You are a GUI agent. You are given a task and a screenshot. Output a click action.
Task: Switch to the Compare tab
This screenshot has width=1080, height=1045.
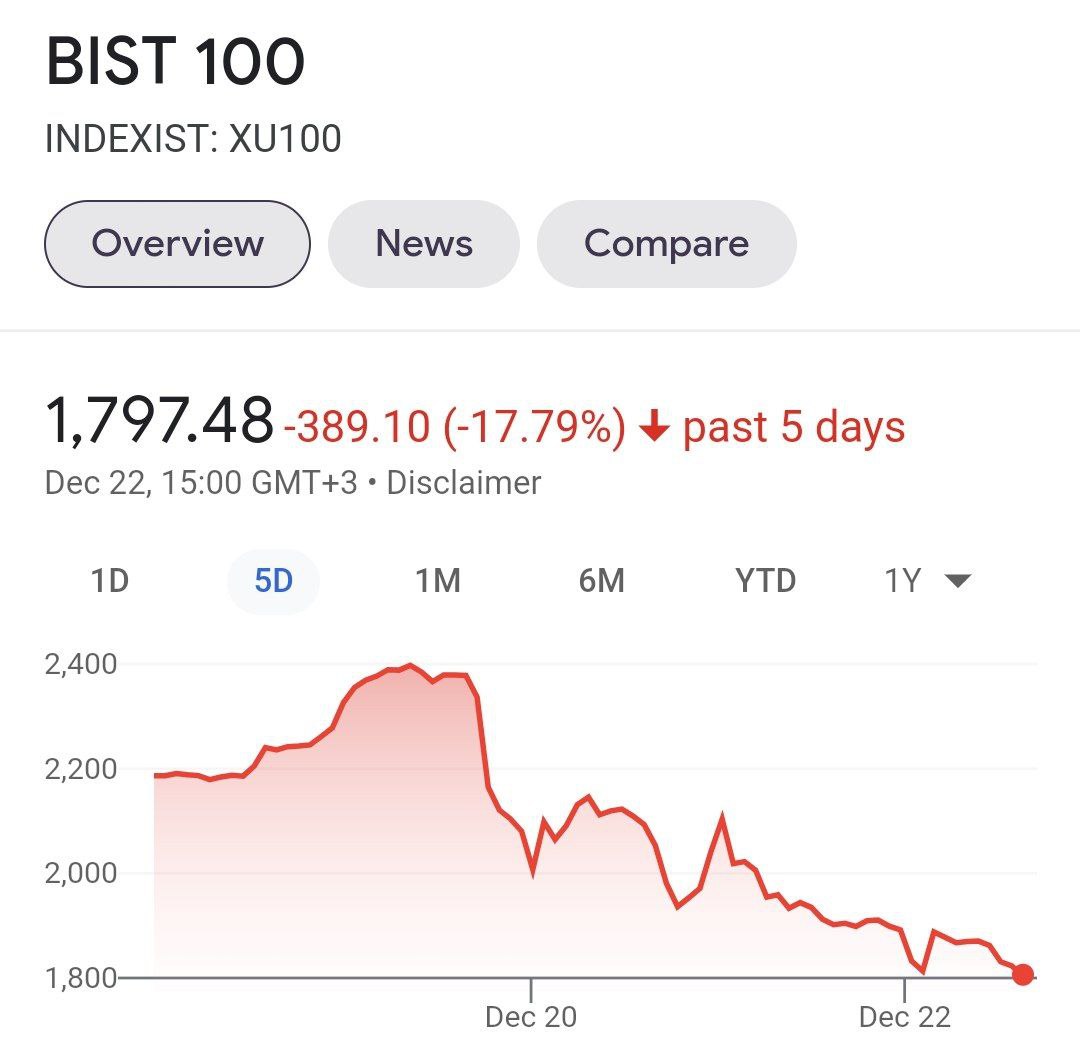click(666, 244)
